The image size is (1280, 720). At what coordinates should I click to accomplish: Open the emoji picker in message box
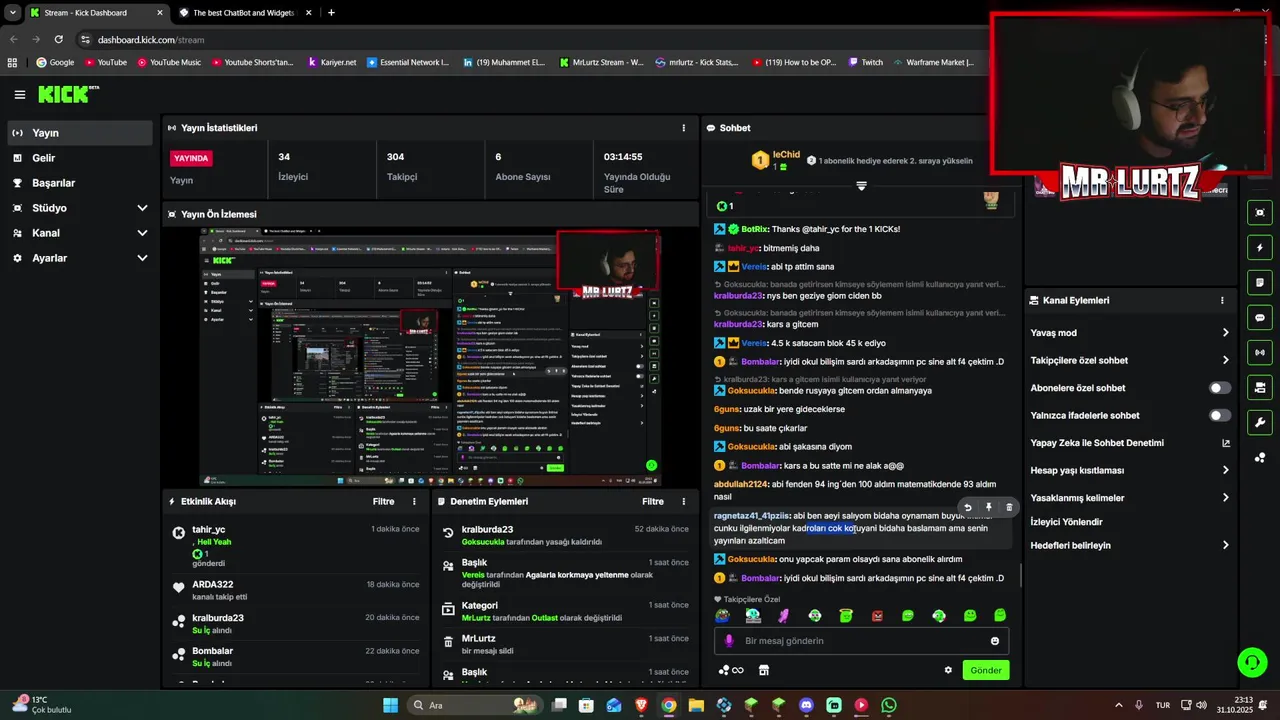(995, 641)
